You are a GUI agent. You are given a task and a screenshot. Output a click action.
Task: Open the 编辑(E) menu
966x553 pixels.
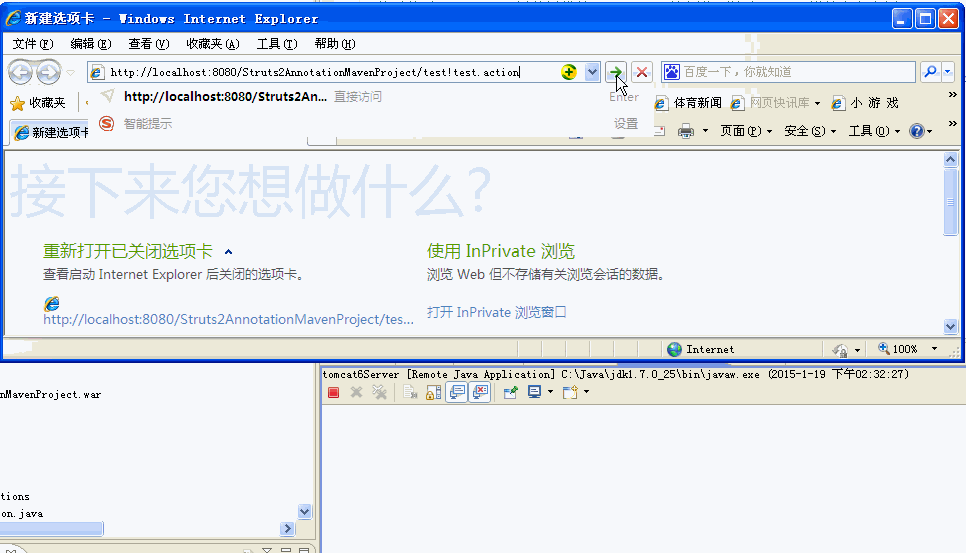91,44
